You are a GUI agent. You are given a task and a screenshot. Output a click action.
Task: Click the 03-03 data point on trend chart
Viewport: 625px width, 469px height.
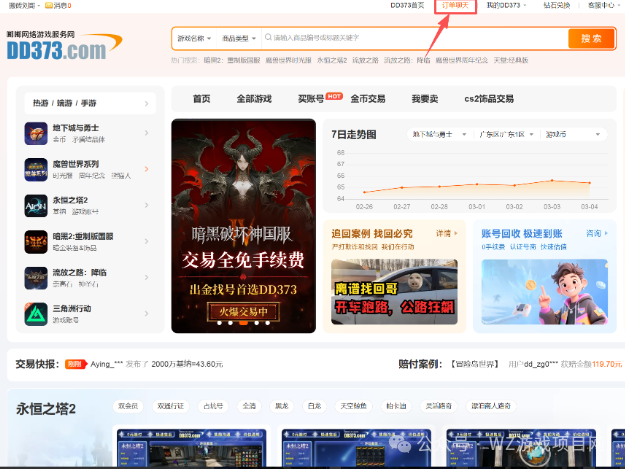tap(552, 181)
